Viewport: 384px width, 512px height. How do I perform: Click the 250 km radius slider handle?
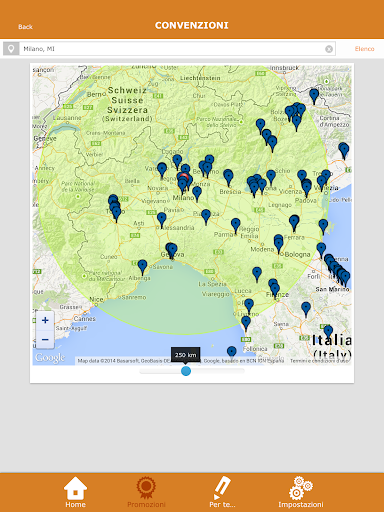click(186, 371)
